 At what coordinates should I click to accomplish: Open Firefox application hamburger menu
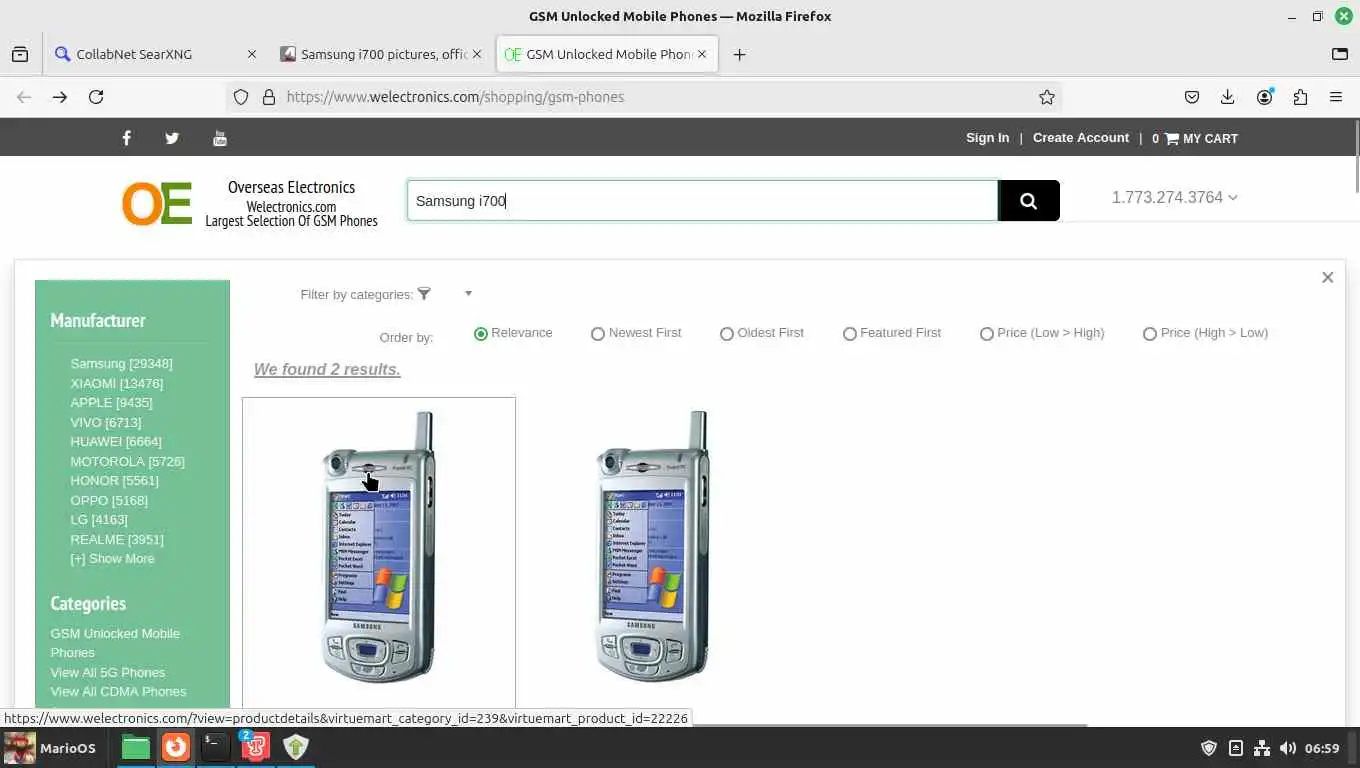click(x=1336, y=97)
